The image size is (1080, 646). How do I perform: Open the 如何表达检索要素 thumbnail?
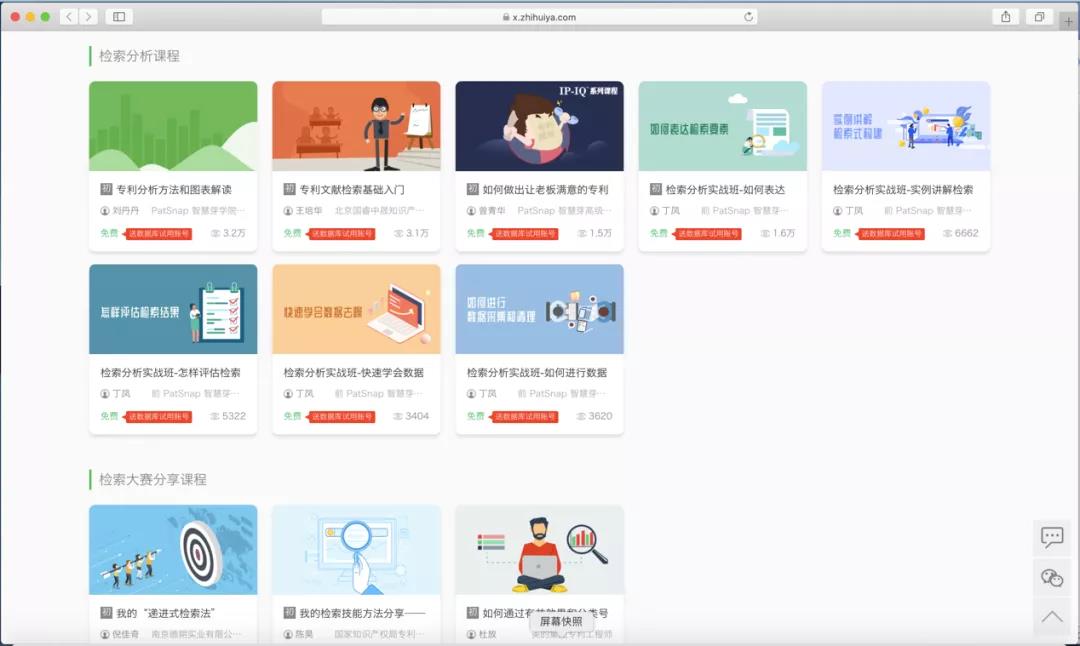point(723,126)
